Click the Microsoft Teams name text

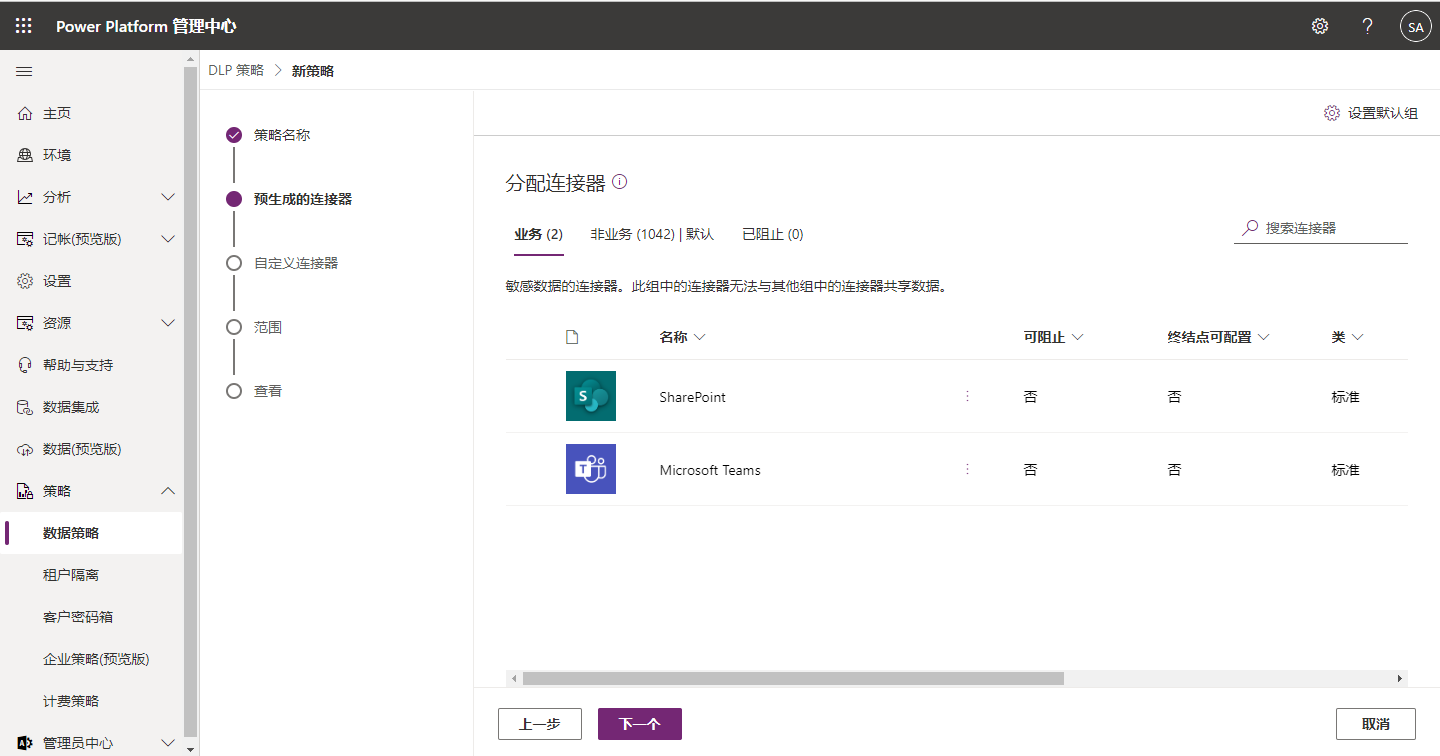(x=710, y=470)
